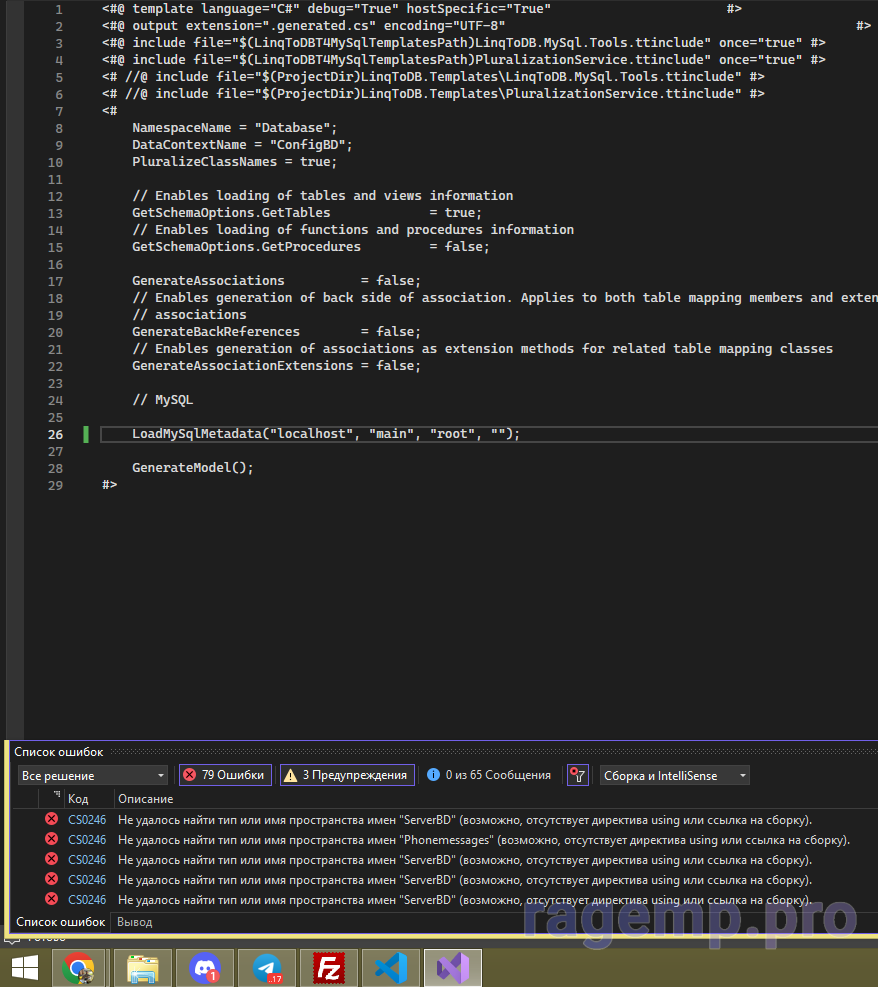This screenshot has width=878, height=987.
Task: Click the Visual Studio taskbar icon
Action: (x=453, y=968)
